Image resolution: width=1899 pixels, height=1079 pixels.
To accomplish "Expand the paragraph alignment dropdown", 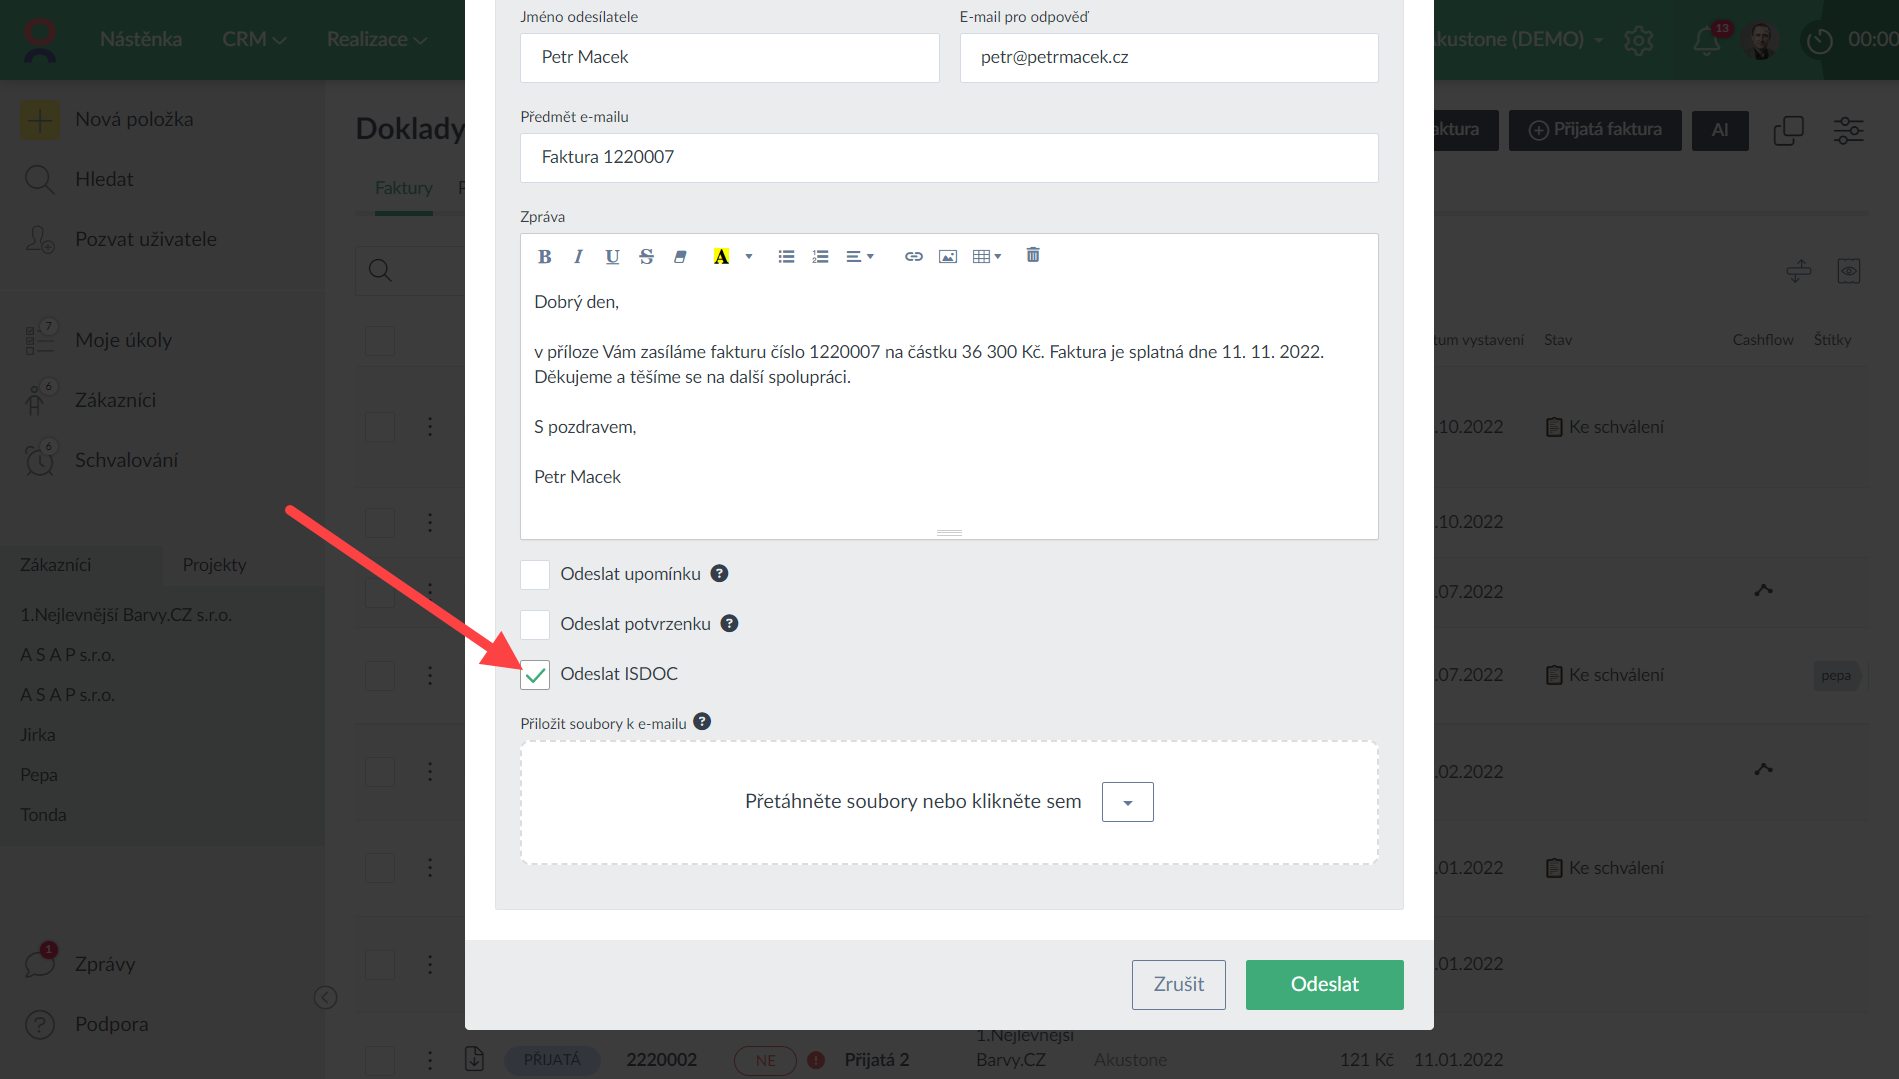I will tap(860, 257).
